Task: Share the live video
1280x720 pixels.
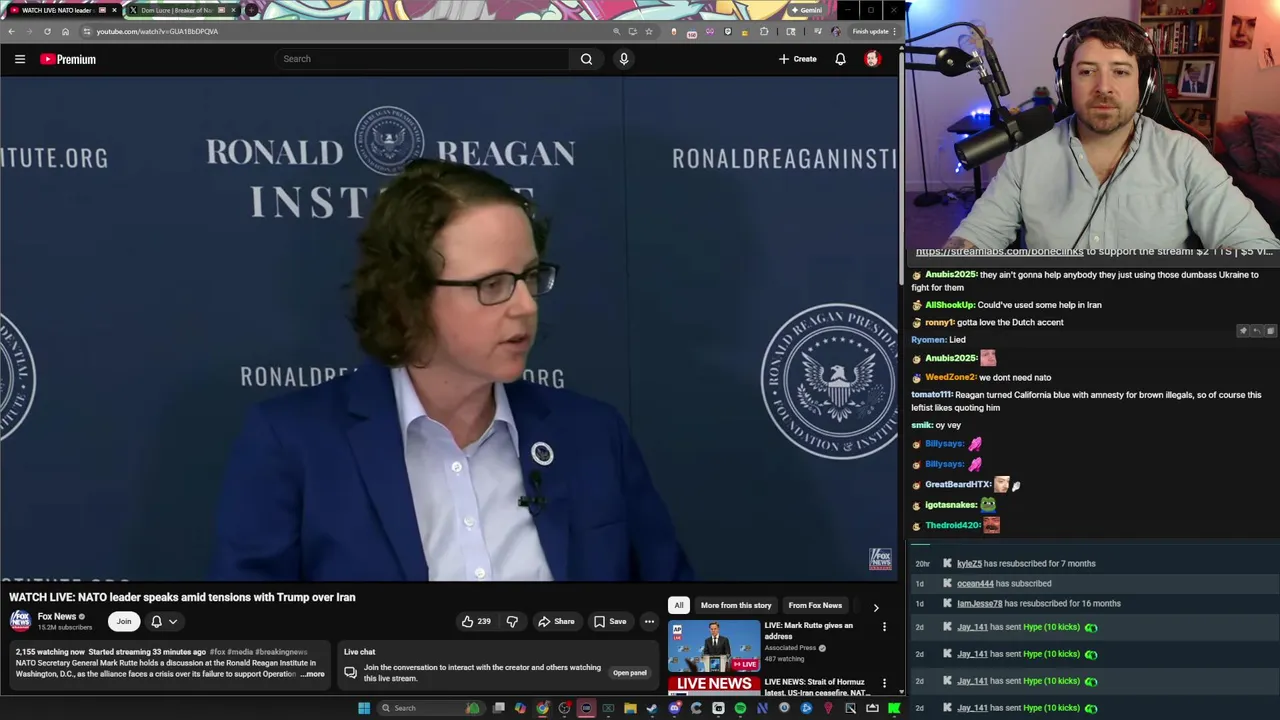Action: 556,621
